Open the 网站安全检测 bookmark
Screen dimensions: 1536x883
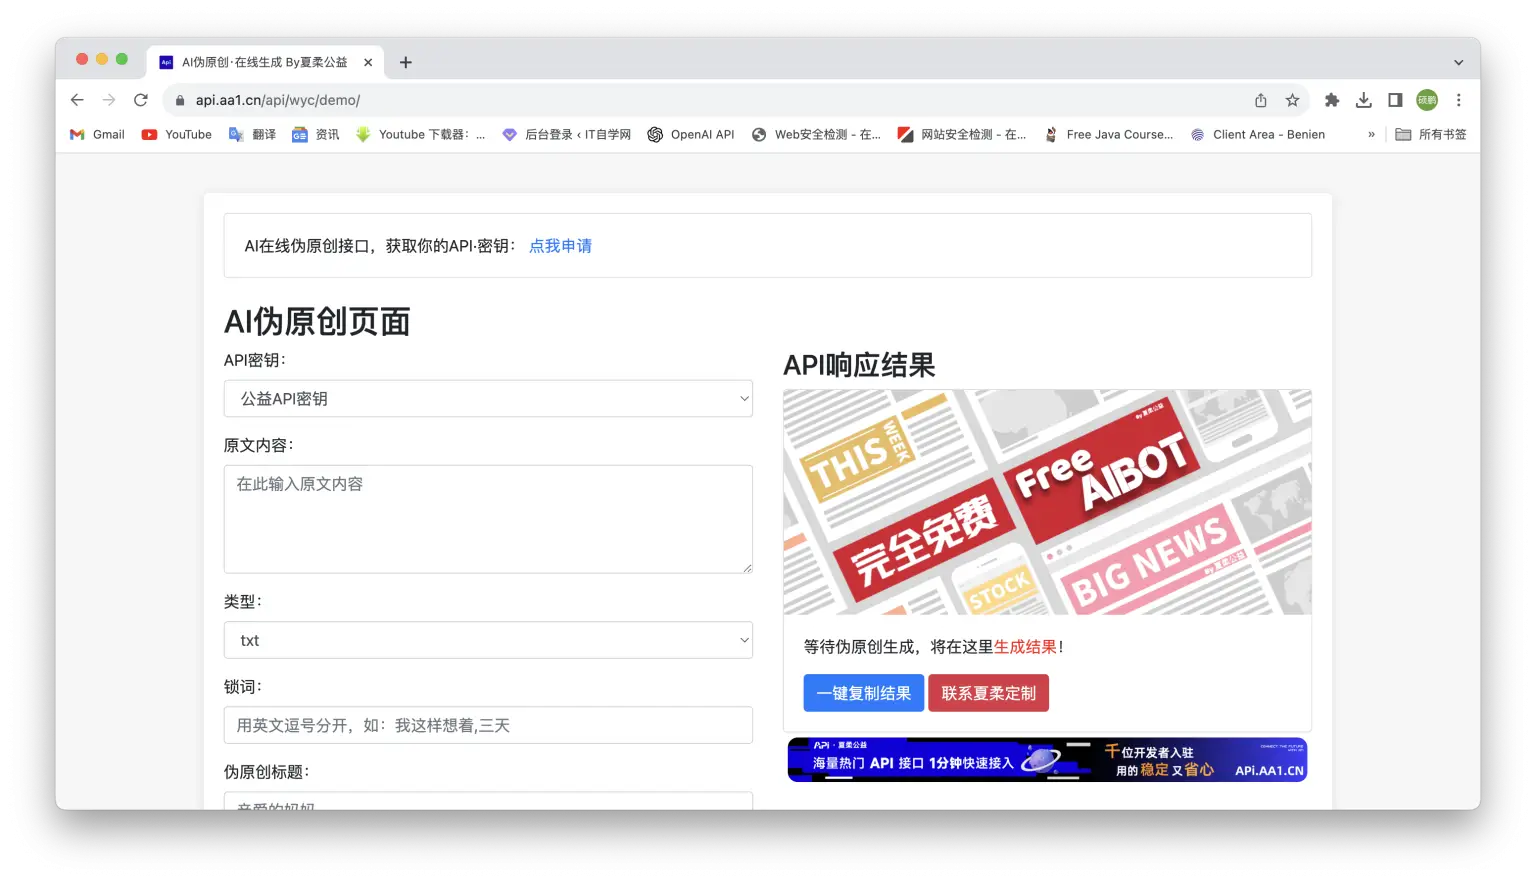962,134
